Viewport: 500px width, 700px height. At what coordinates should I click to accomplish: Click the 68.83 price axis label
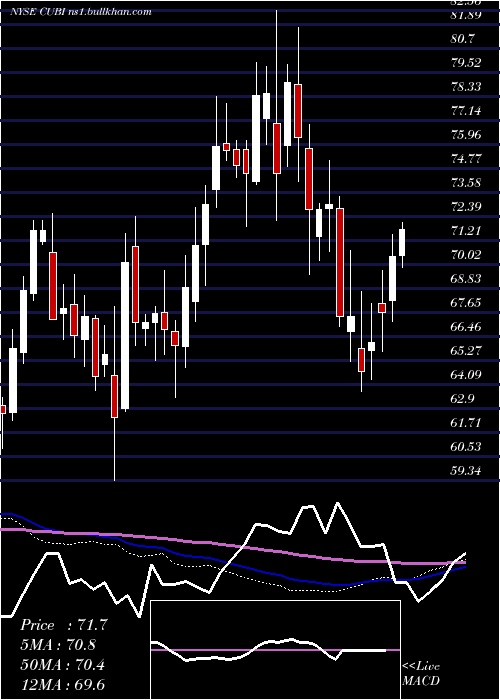tap(466, 279)
